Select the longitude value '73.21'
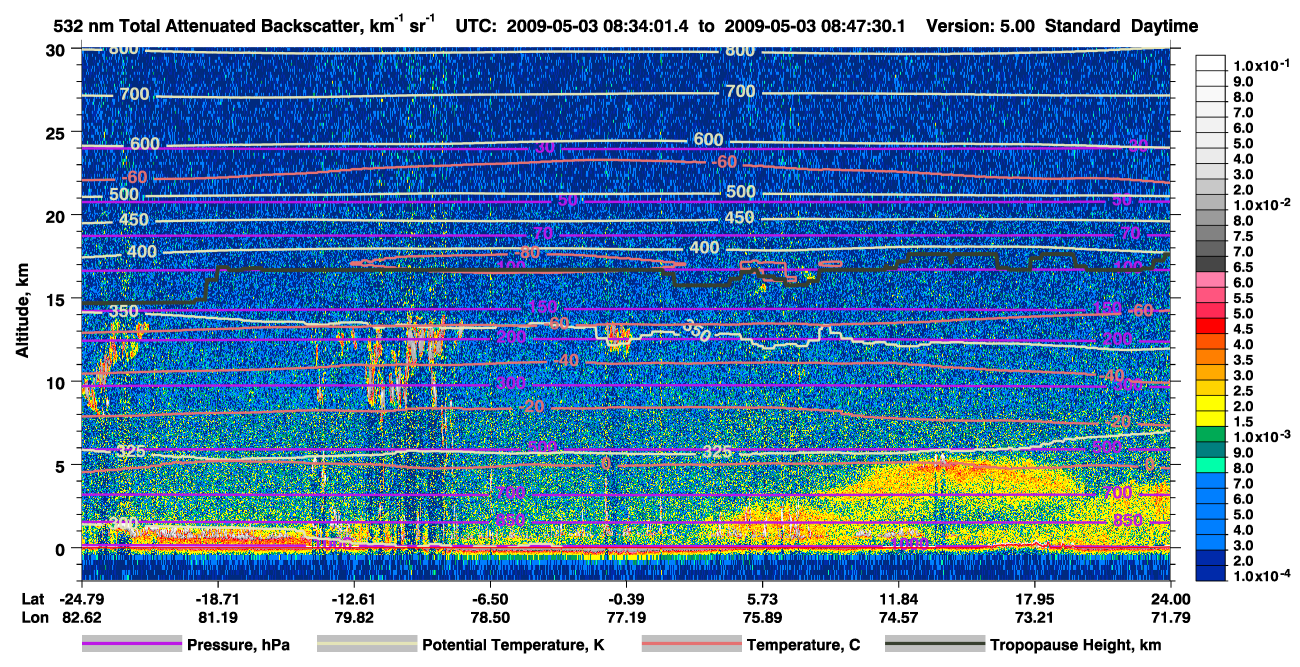The image size is (1300, 667). pyautogui.click(x=1035, y=618)
